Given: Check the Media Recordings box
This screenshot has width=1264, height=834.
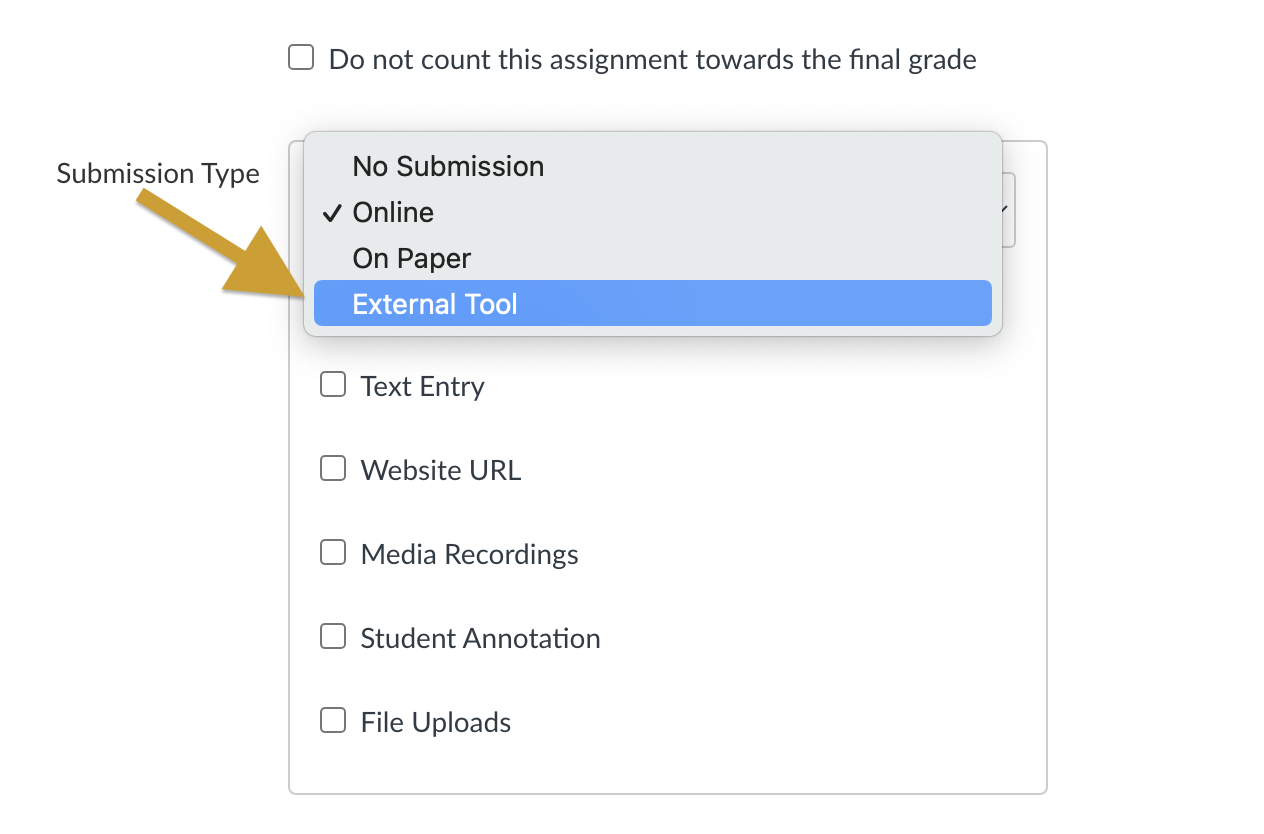Looking at the screenshot, I should tap(333, 553).
